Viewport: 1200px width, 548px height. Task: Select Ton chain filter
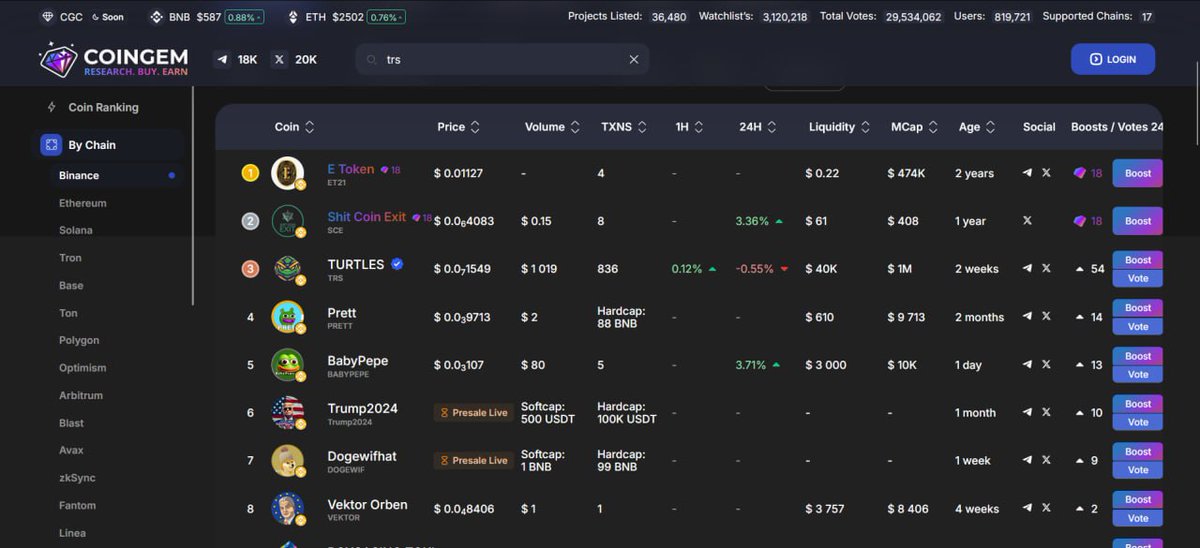(68, 313)
